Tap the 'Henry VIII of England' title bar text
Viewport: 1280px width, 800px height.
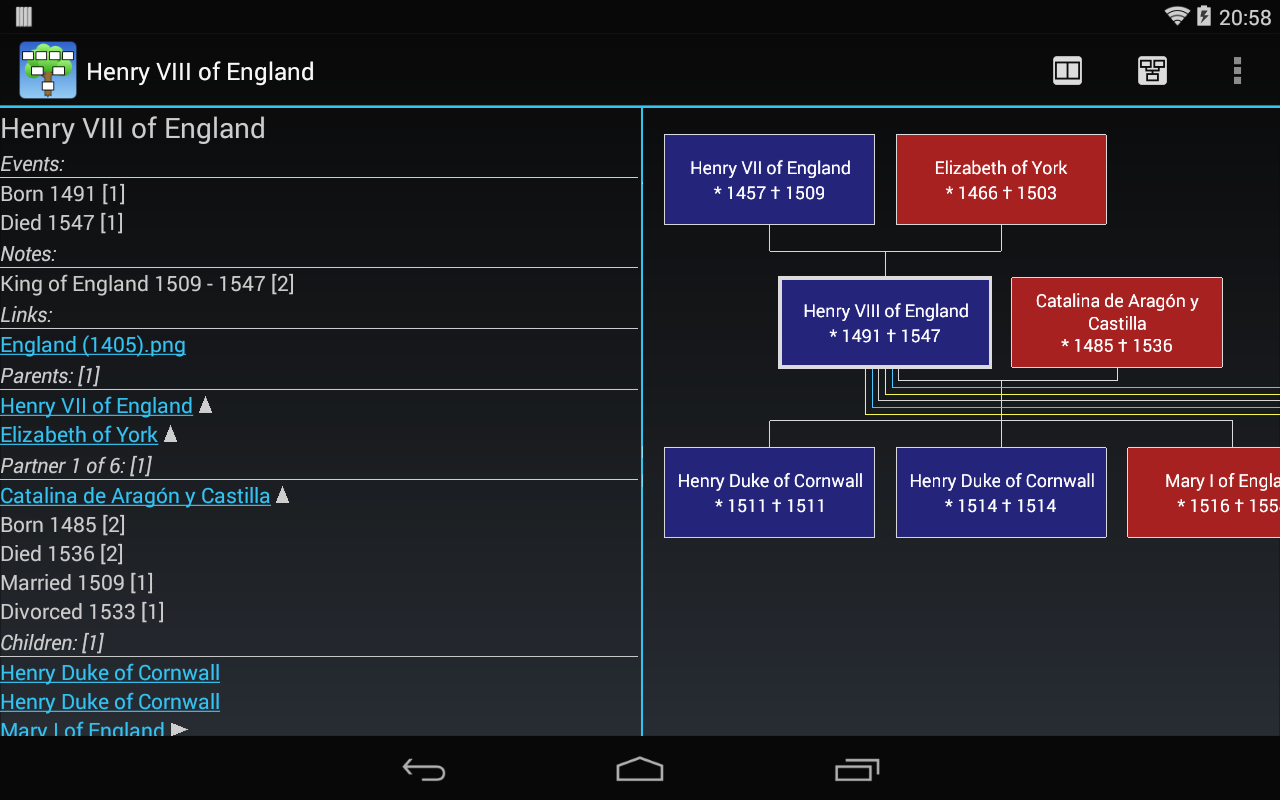point(200,72)
